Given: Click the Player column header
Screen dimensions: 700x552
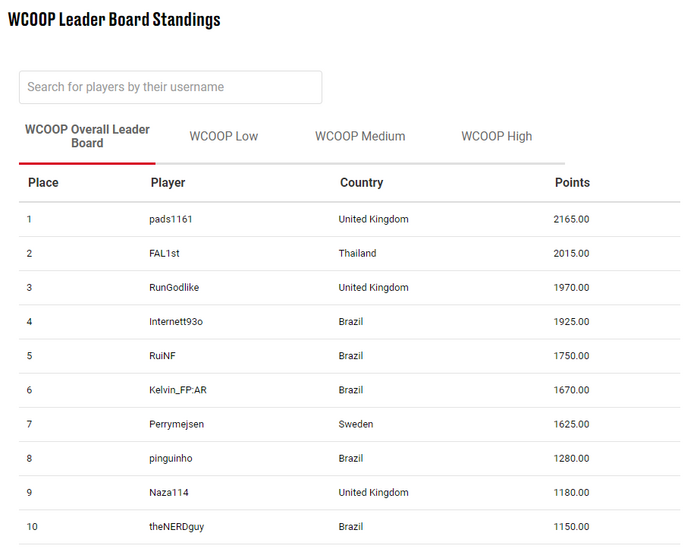Looking at the screenshot, I should pyautogui.click(x=168, y=183).
